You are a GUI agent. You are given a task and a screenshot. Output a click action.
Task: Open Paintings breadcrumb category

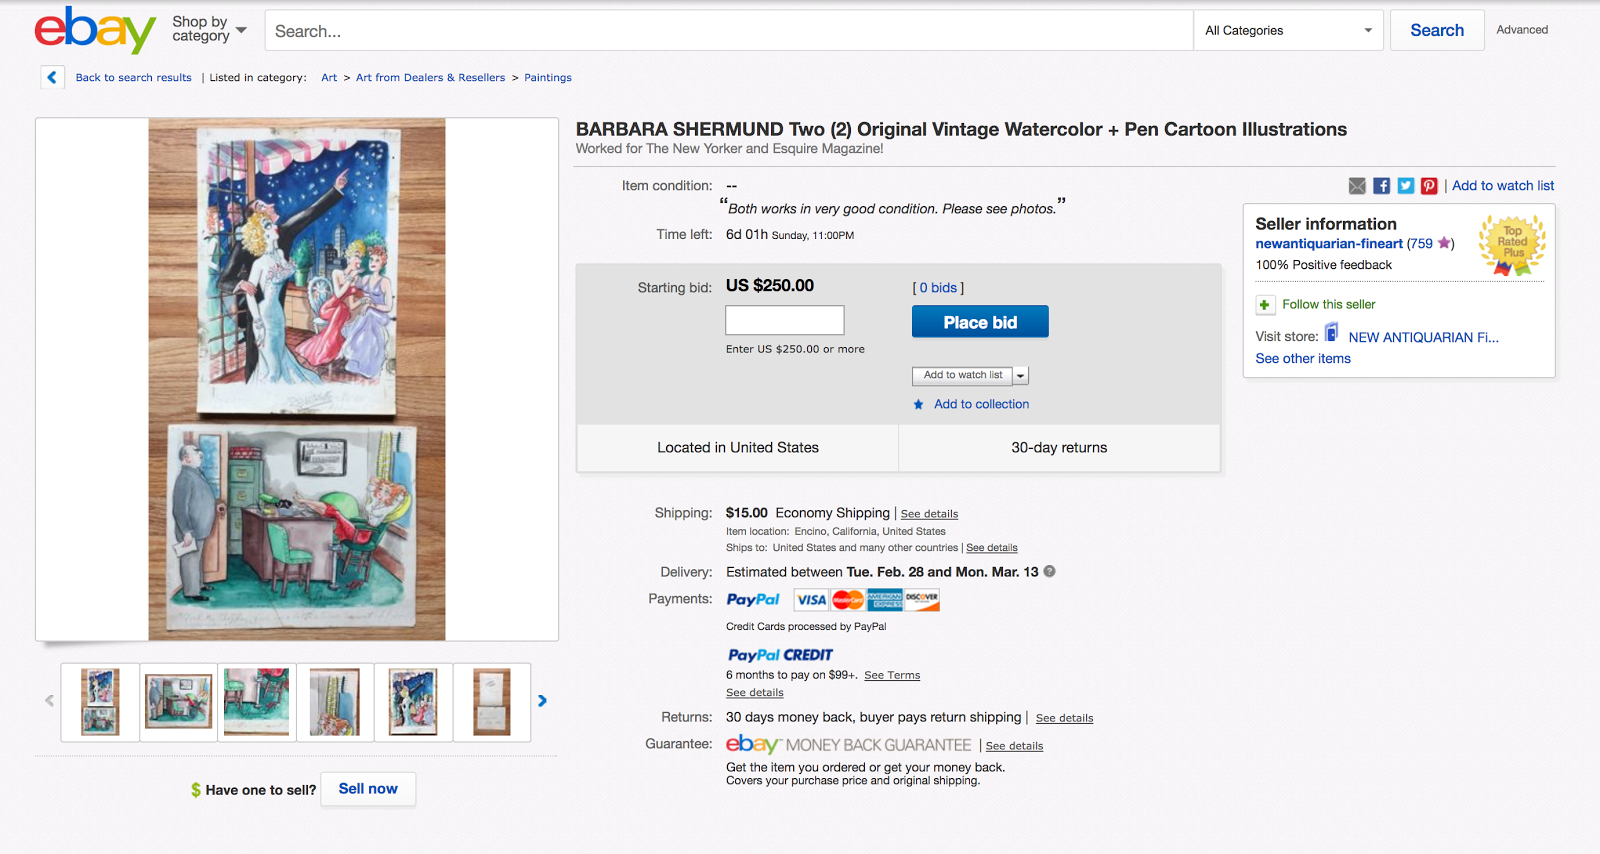pyautogui.click(x=548, y=78)
